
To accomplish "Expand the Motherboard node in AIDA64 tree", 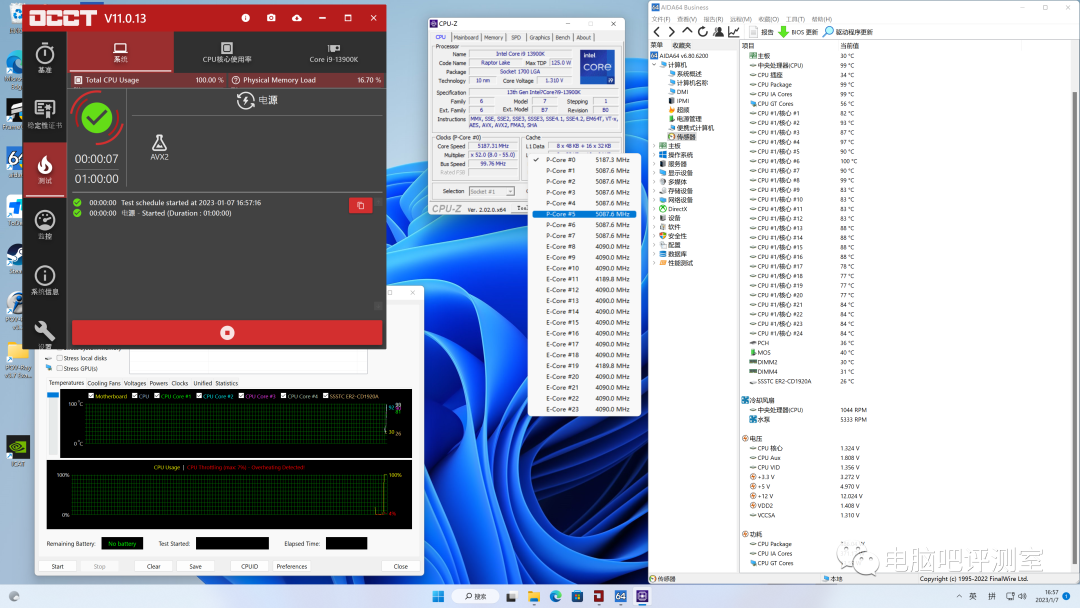I will (x=654, y=146).
